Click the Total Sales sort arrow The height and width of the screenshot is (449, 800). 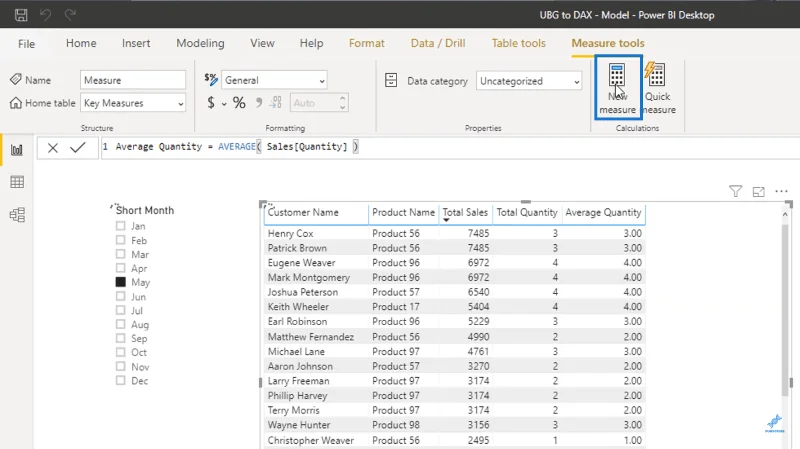coord(446,220)
